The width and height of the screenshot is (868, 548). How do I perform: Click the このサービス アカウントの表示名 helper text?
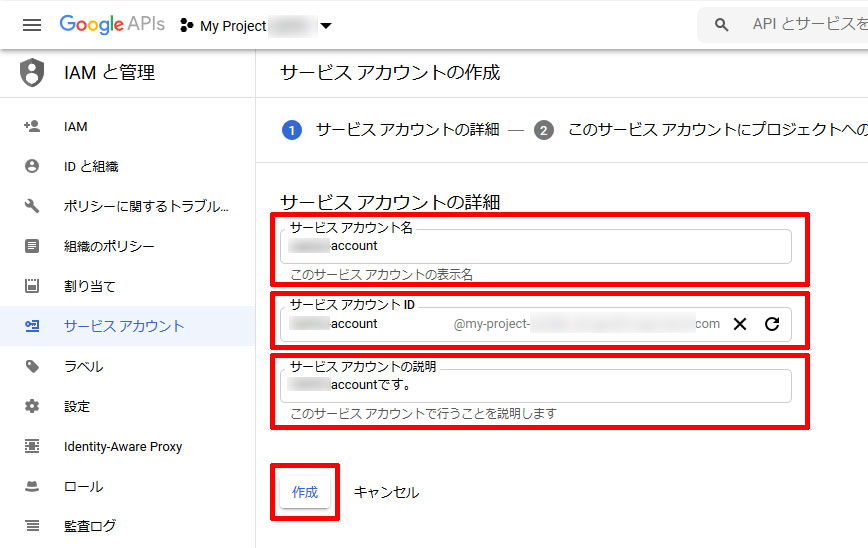(382, 275)
